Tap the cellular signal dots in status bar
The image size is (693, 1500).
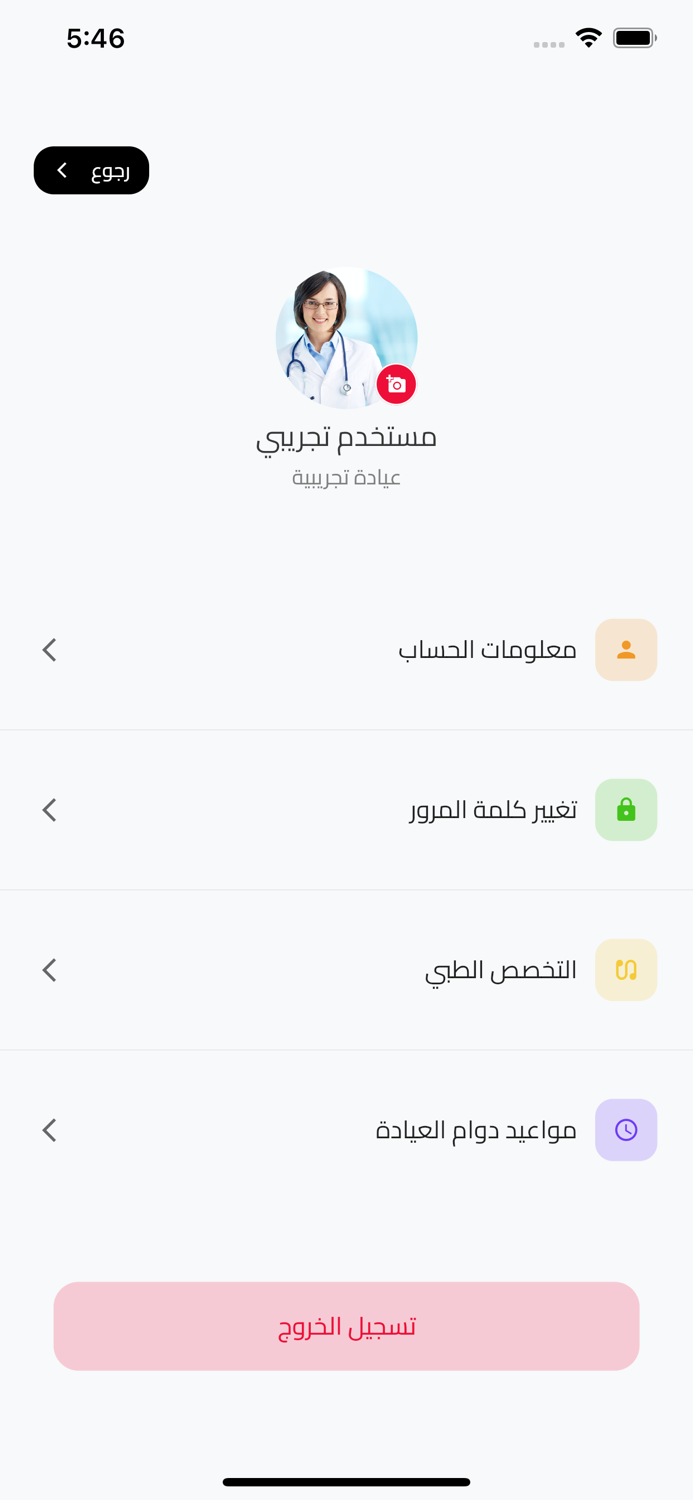point(549,43)
